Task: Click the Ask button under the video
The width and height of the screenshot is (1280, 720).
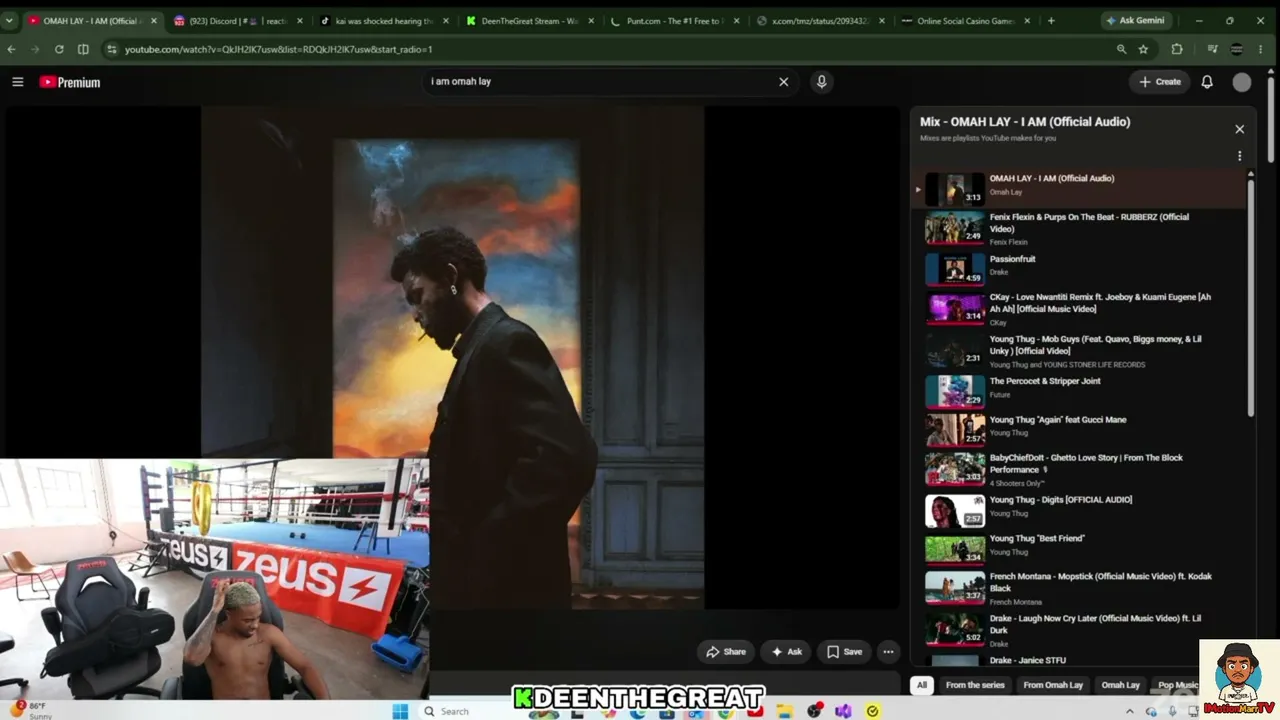Action: click(x=785, y=652)
